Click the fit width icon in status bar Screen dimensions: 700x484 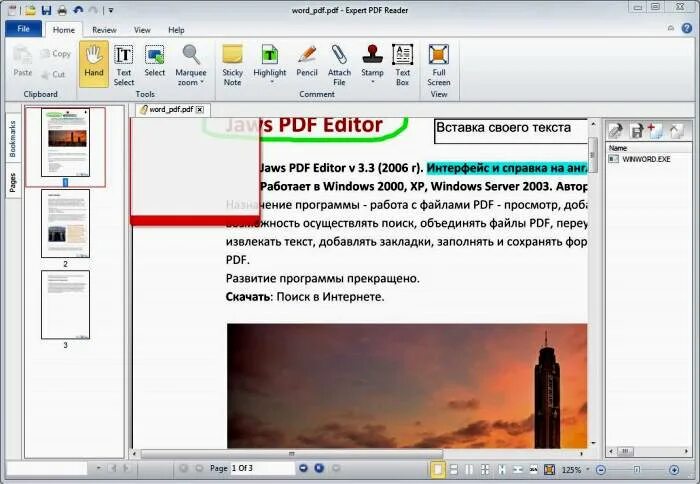tap(517, 469)
